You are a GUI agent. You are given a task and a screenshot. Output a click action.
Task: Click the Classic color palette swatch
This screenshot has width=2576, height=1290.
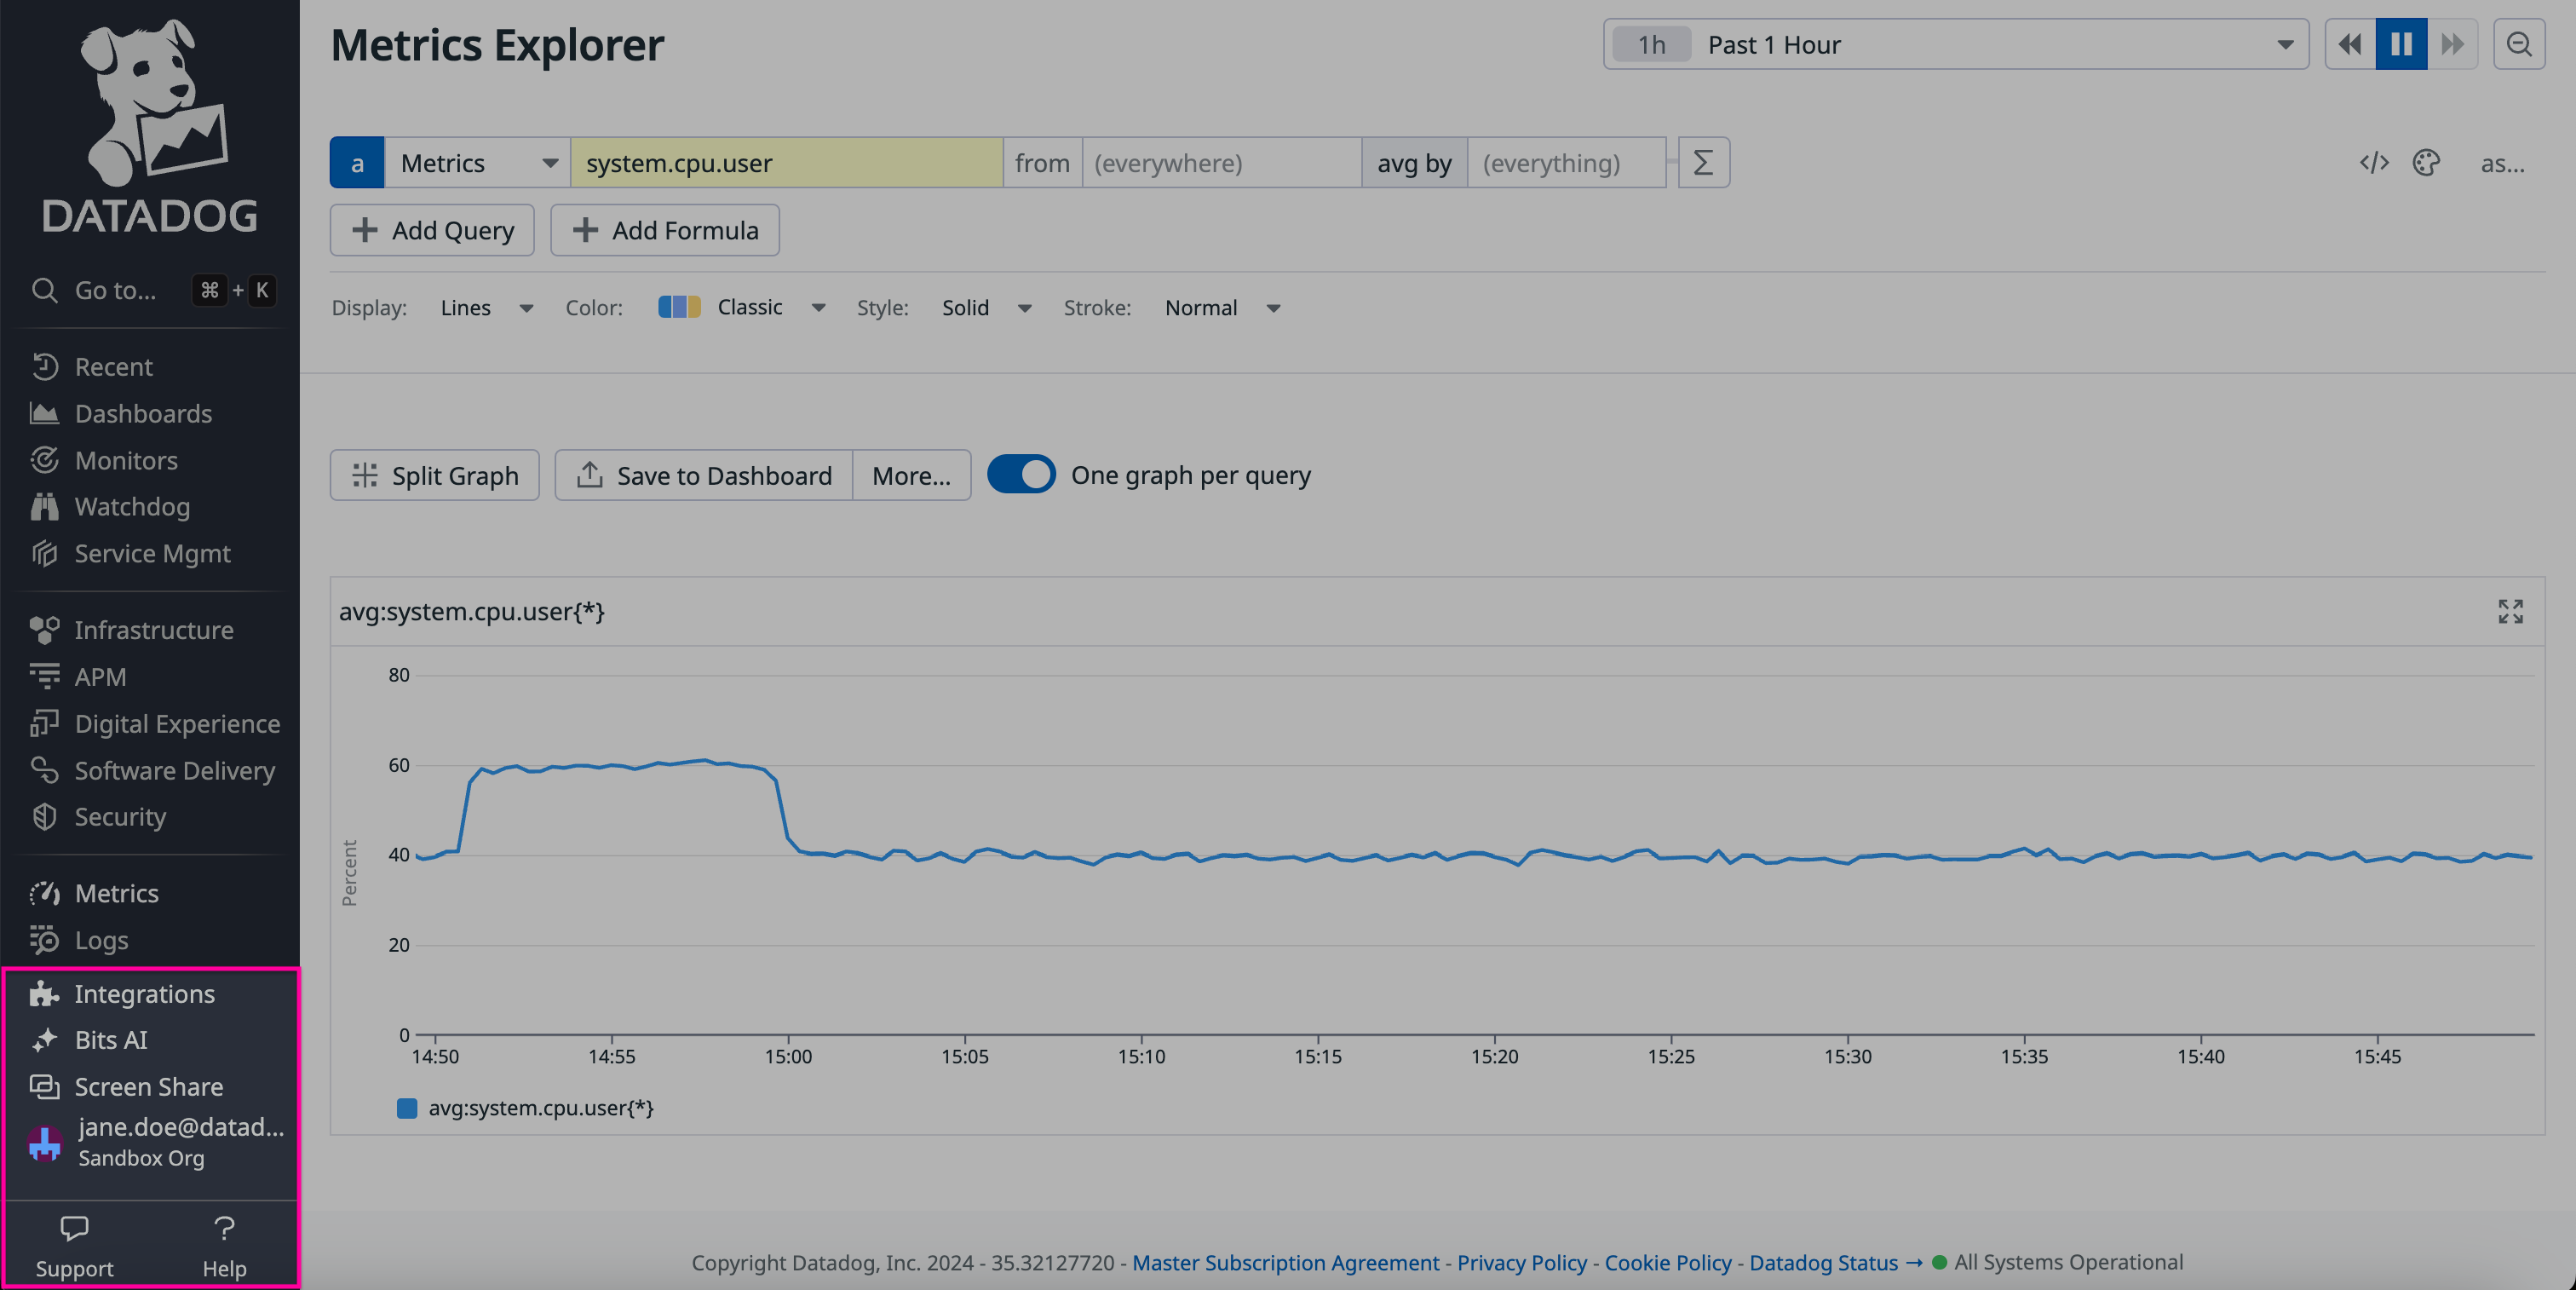679,307
